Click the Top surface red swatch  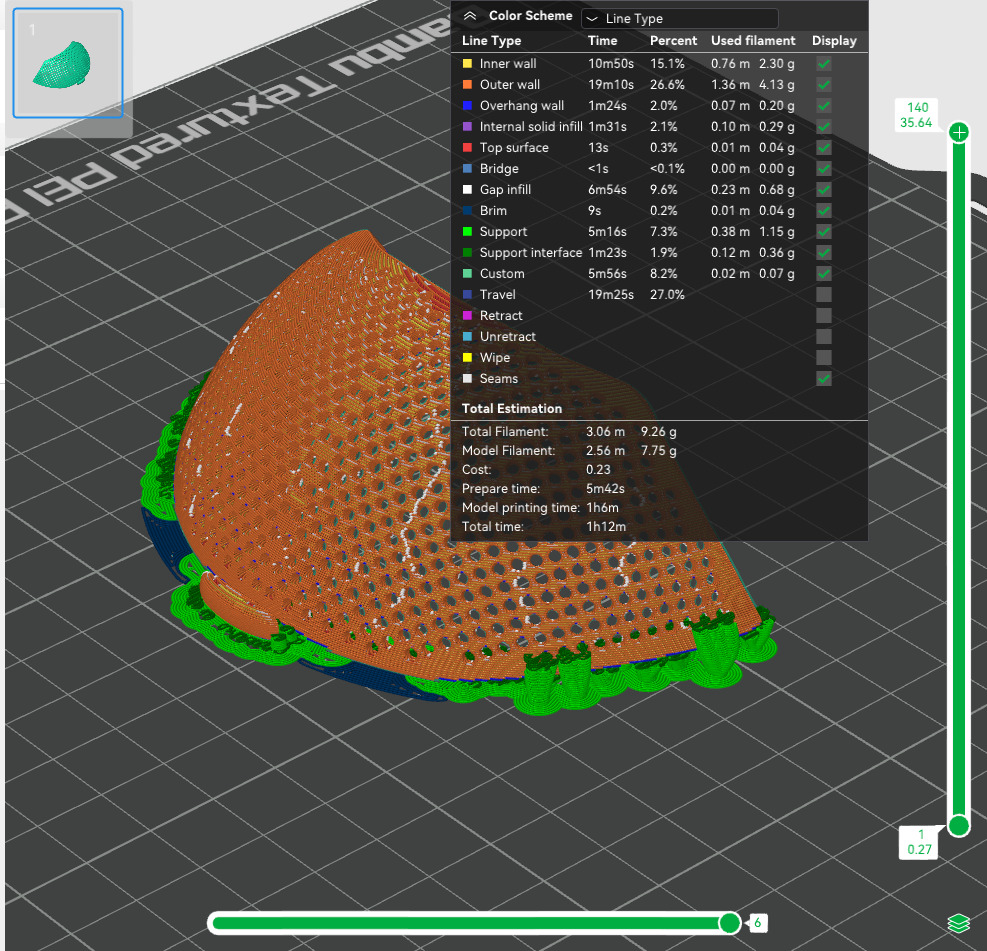point(467,147)
